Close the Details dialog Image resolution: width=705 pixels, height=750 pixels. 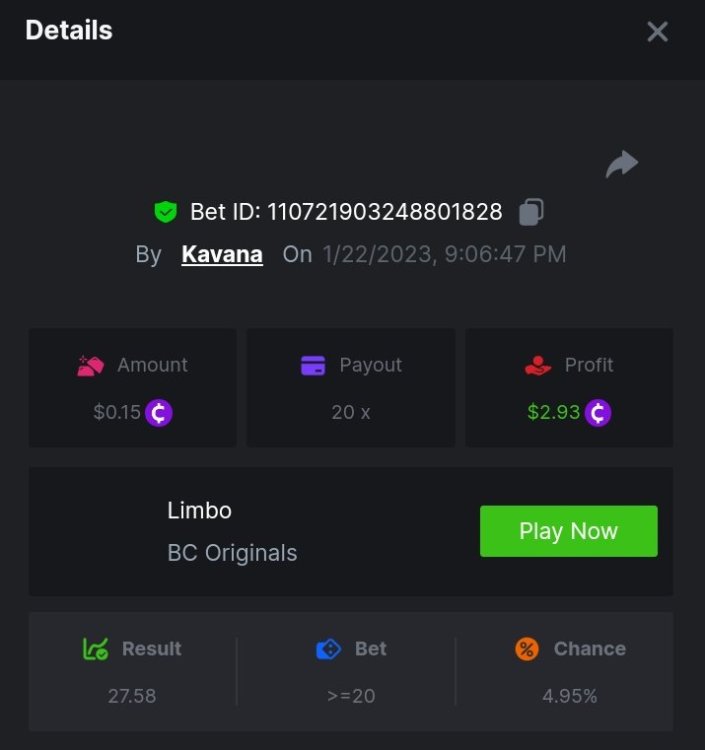657,32
